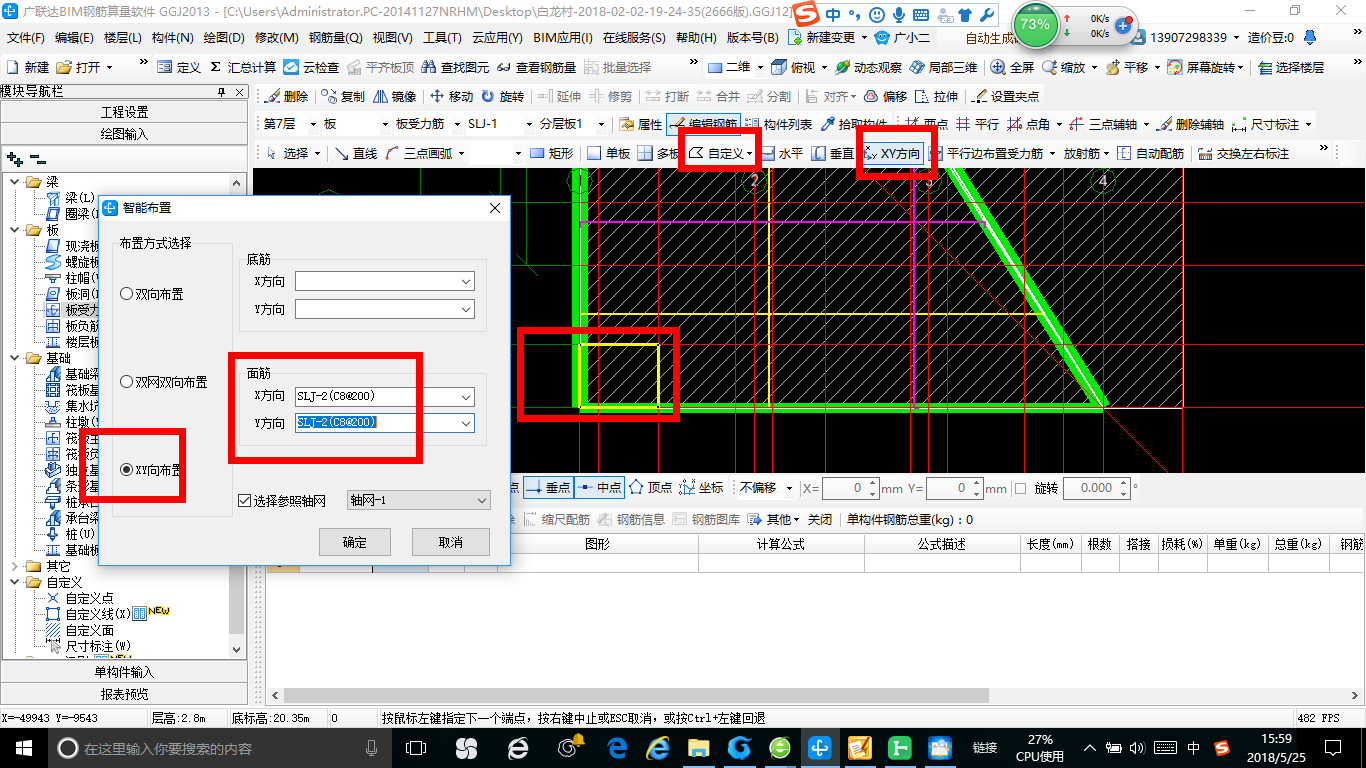
Task: Click 设置夹点 tool
Action: pos(1005,97)
